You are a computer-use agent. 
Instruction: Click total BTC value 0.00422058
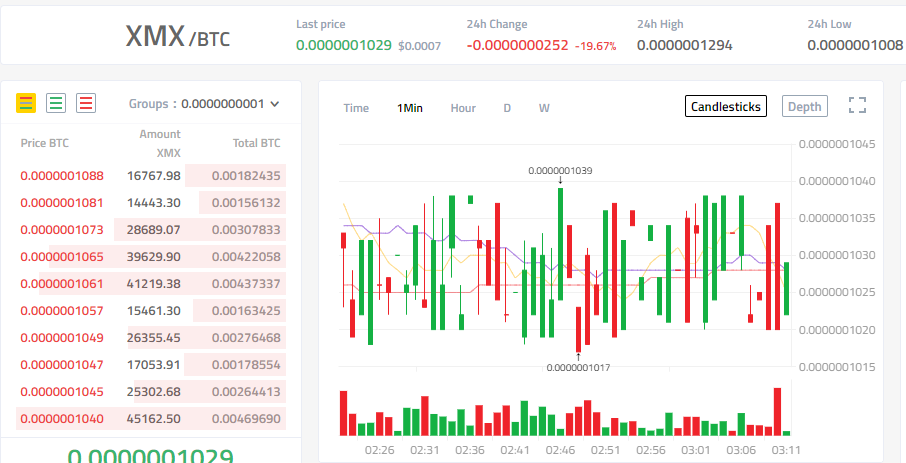coord(246,257)
